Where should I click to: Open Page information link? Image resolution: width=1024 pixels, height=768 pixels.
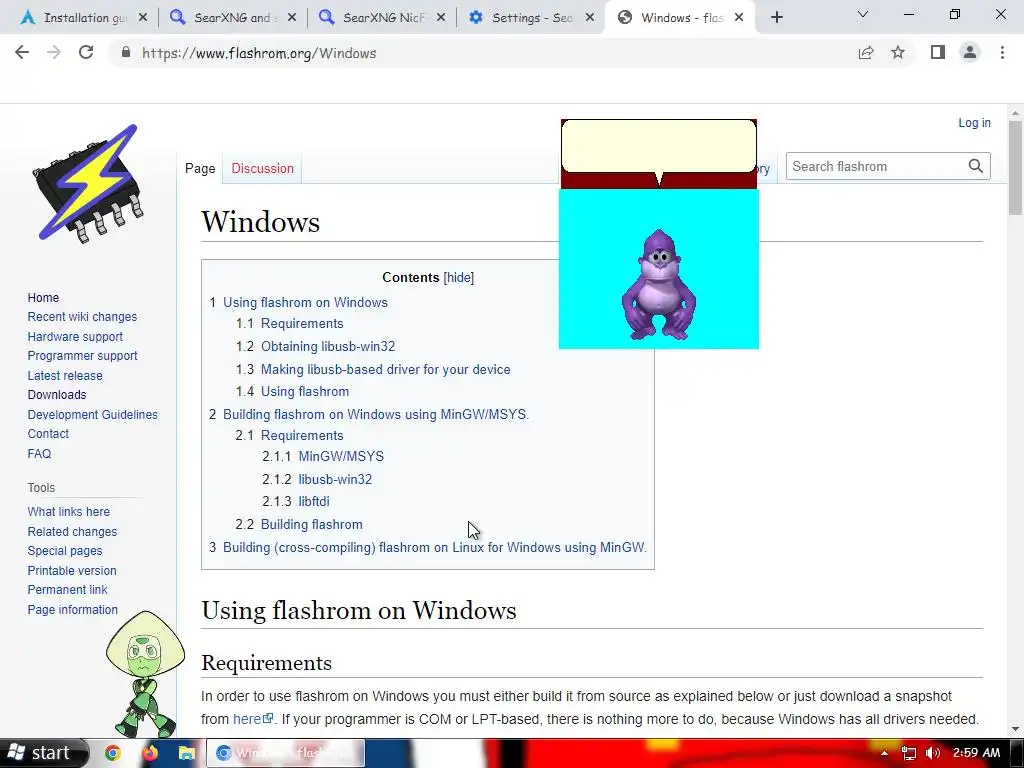(72, 610)
